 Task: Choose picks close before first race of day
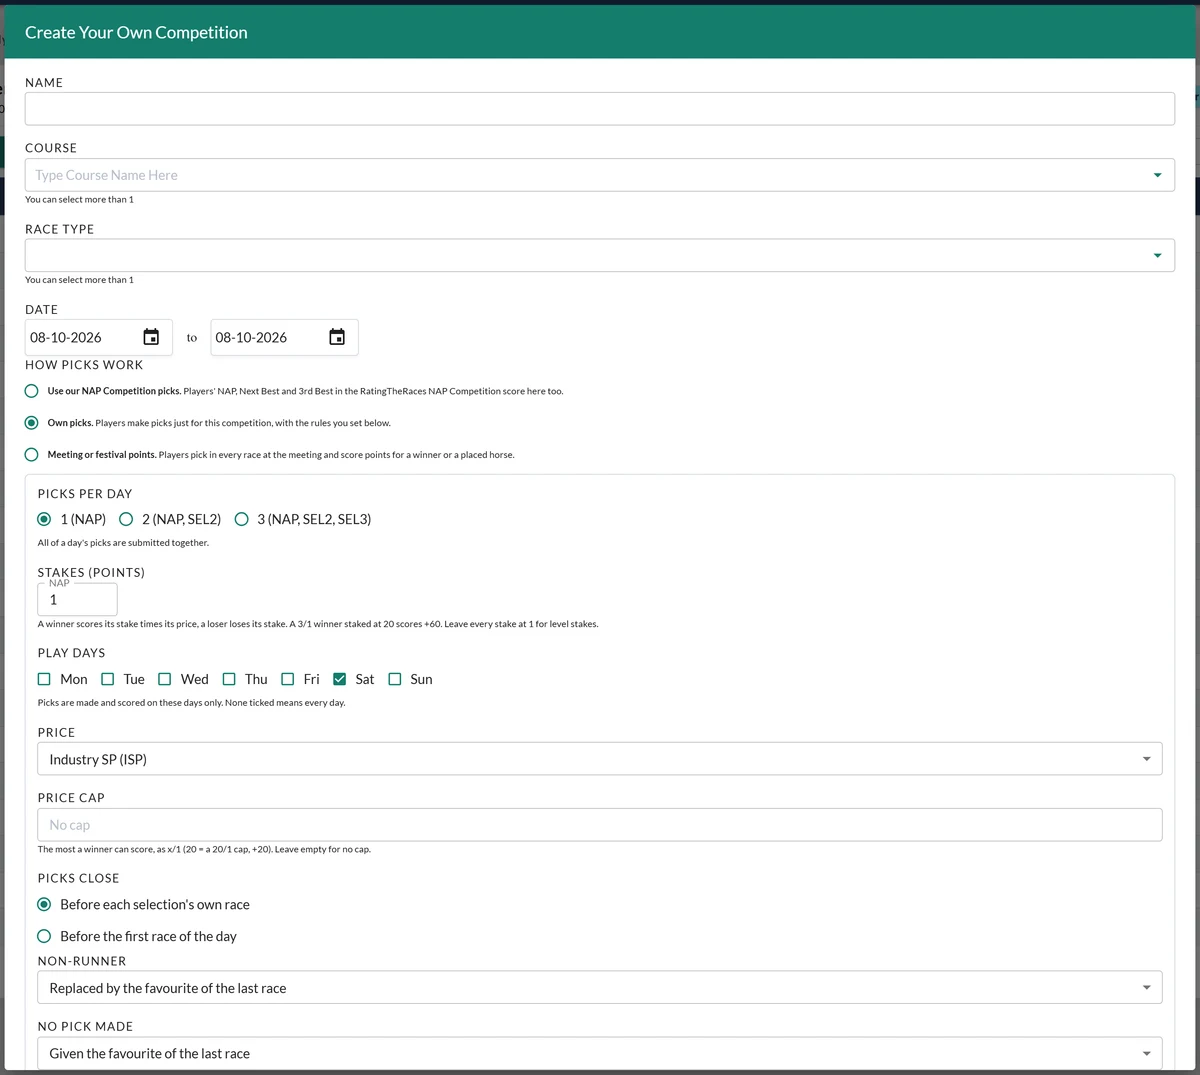tap(44, 937)
